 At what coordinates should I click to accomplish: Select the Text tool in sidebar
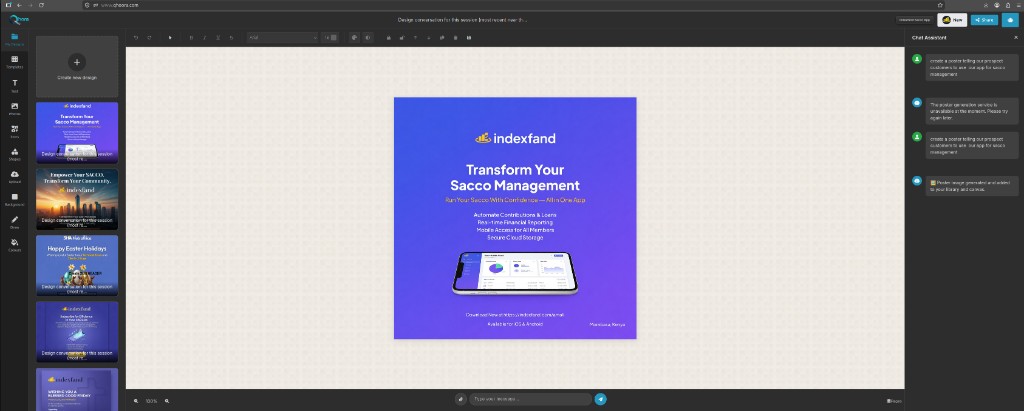point(14,86)
